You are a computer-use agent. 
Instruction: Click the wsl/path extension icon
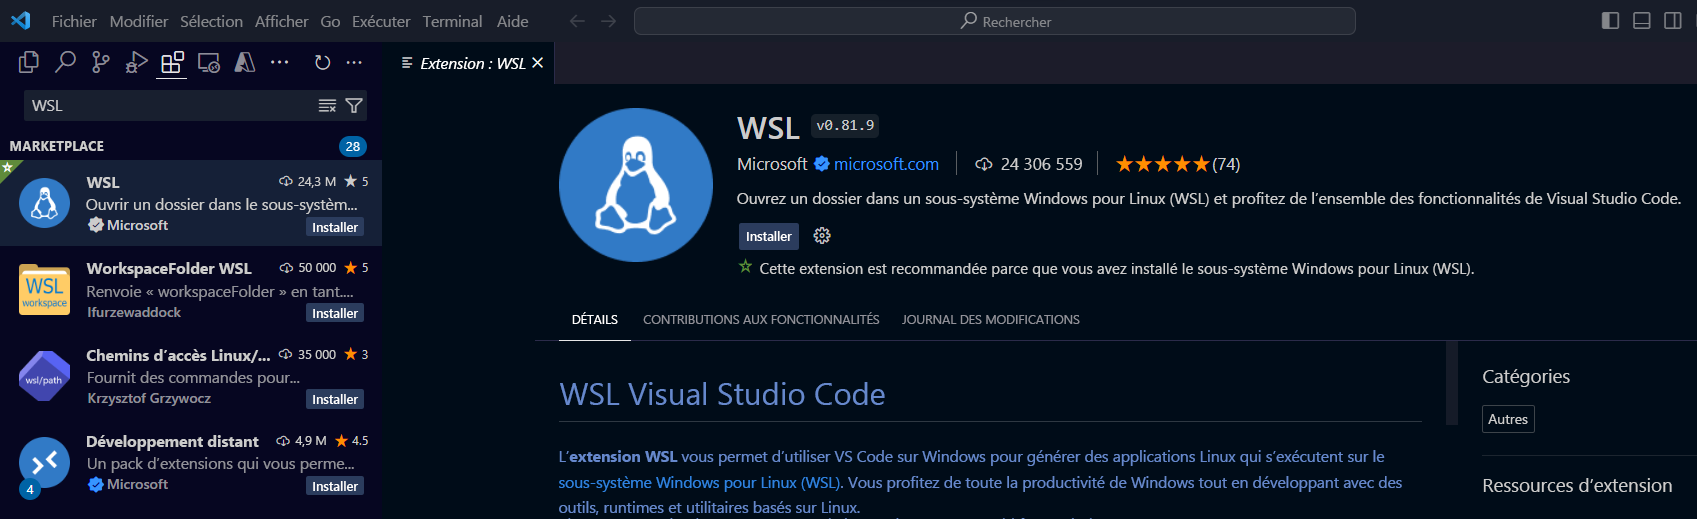(45, 376)
